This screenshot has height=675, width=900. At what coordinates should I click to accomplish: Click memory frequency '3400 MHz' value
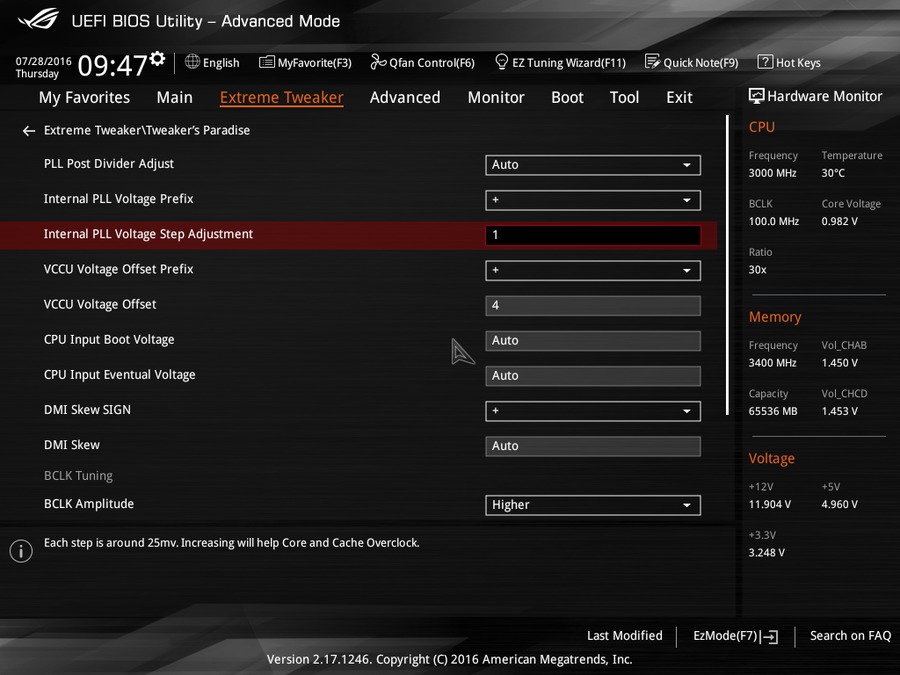tap(772, 363)
